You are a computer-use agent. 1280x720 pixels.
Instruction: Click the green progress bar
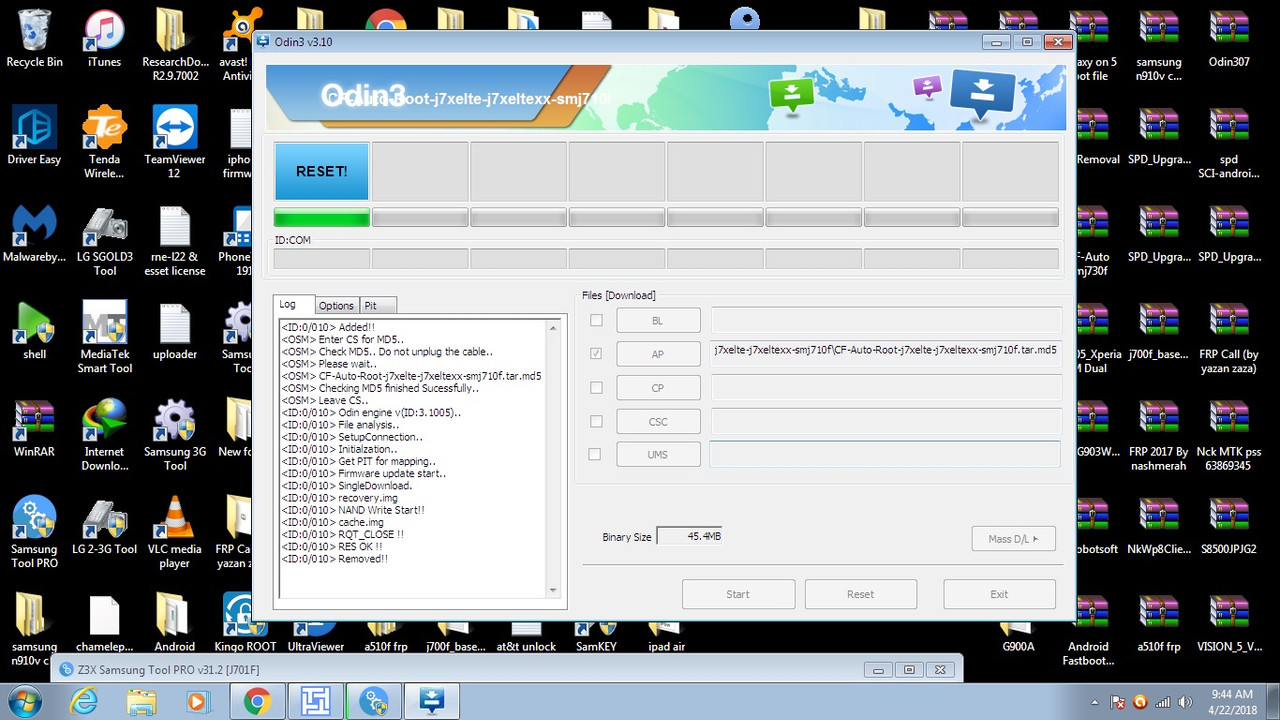click(x=322, y=218)
